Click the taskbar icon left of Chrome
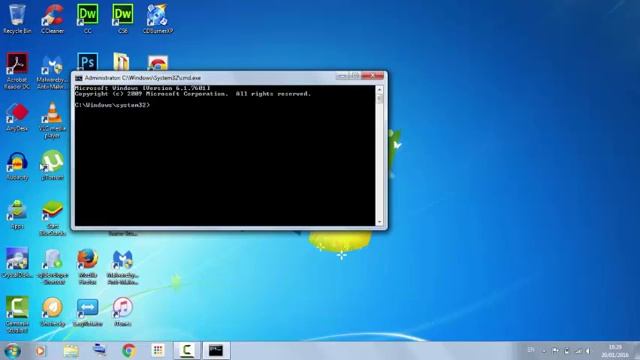This screenshot has height=360, width=640. pyautogui.click(x=99, y=351)
